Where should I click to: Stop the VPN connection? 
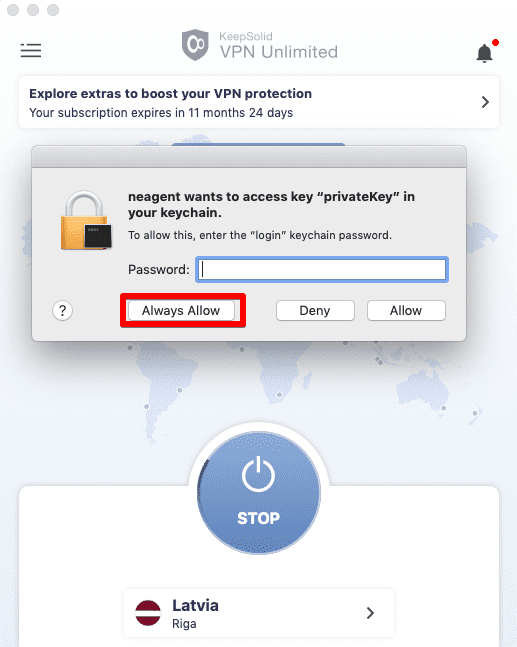(x=259, y=492)
